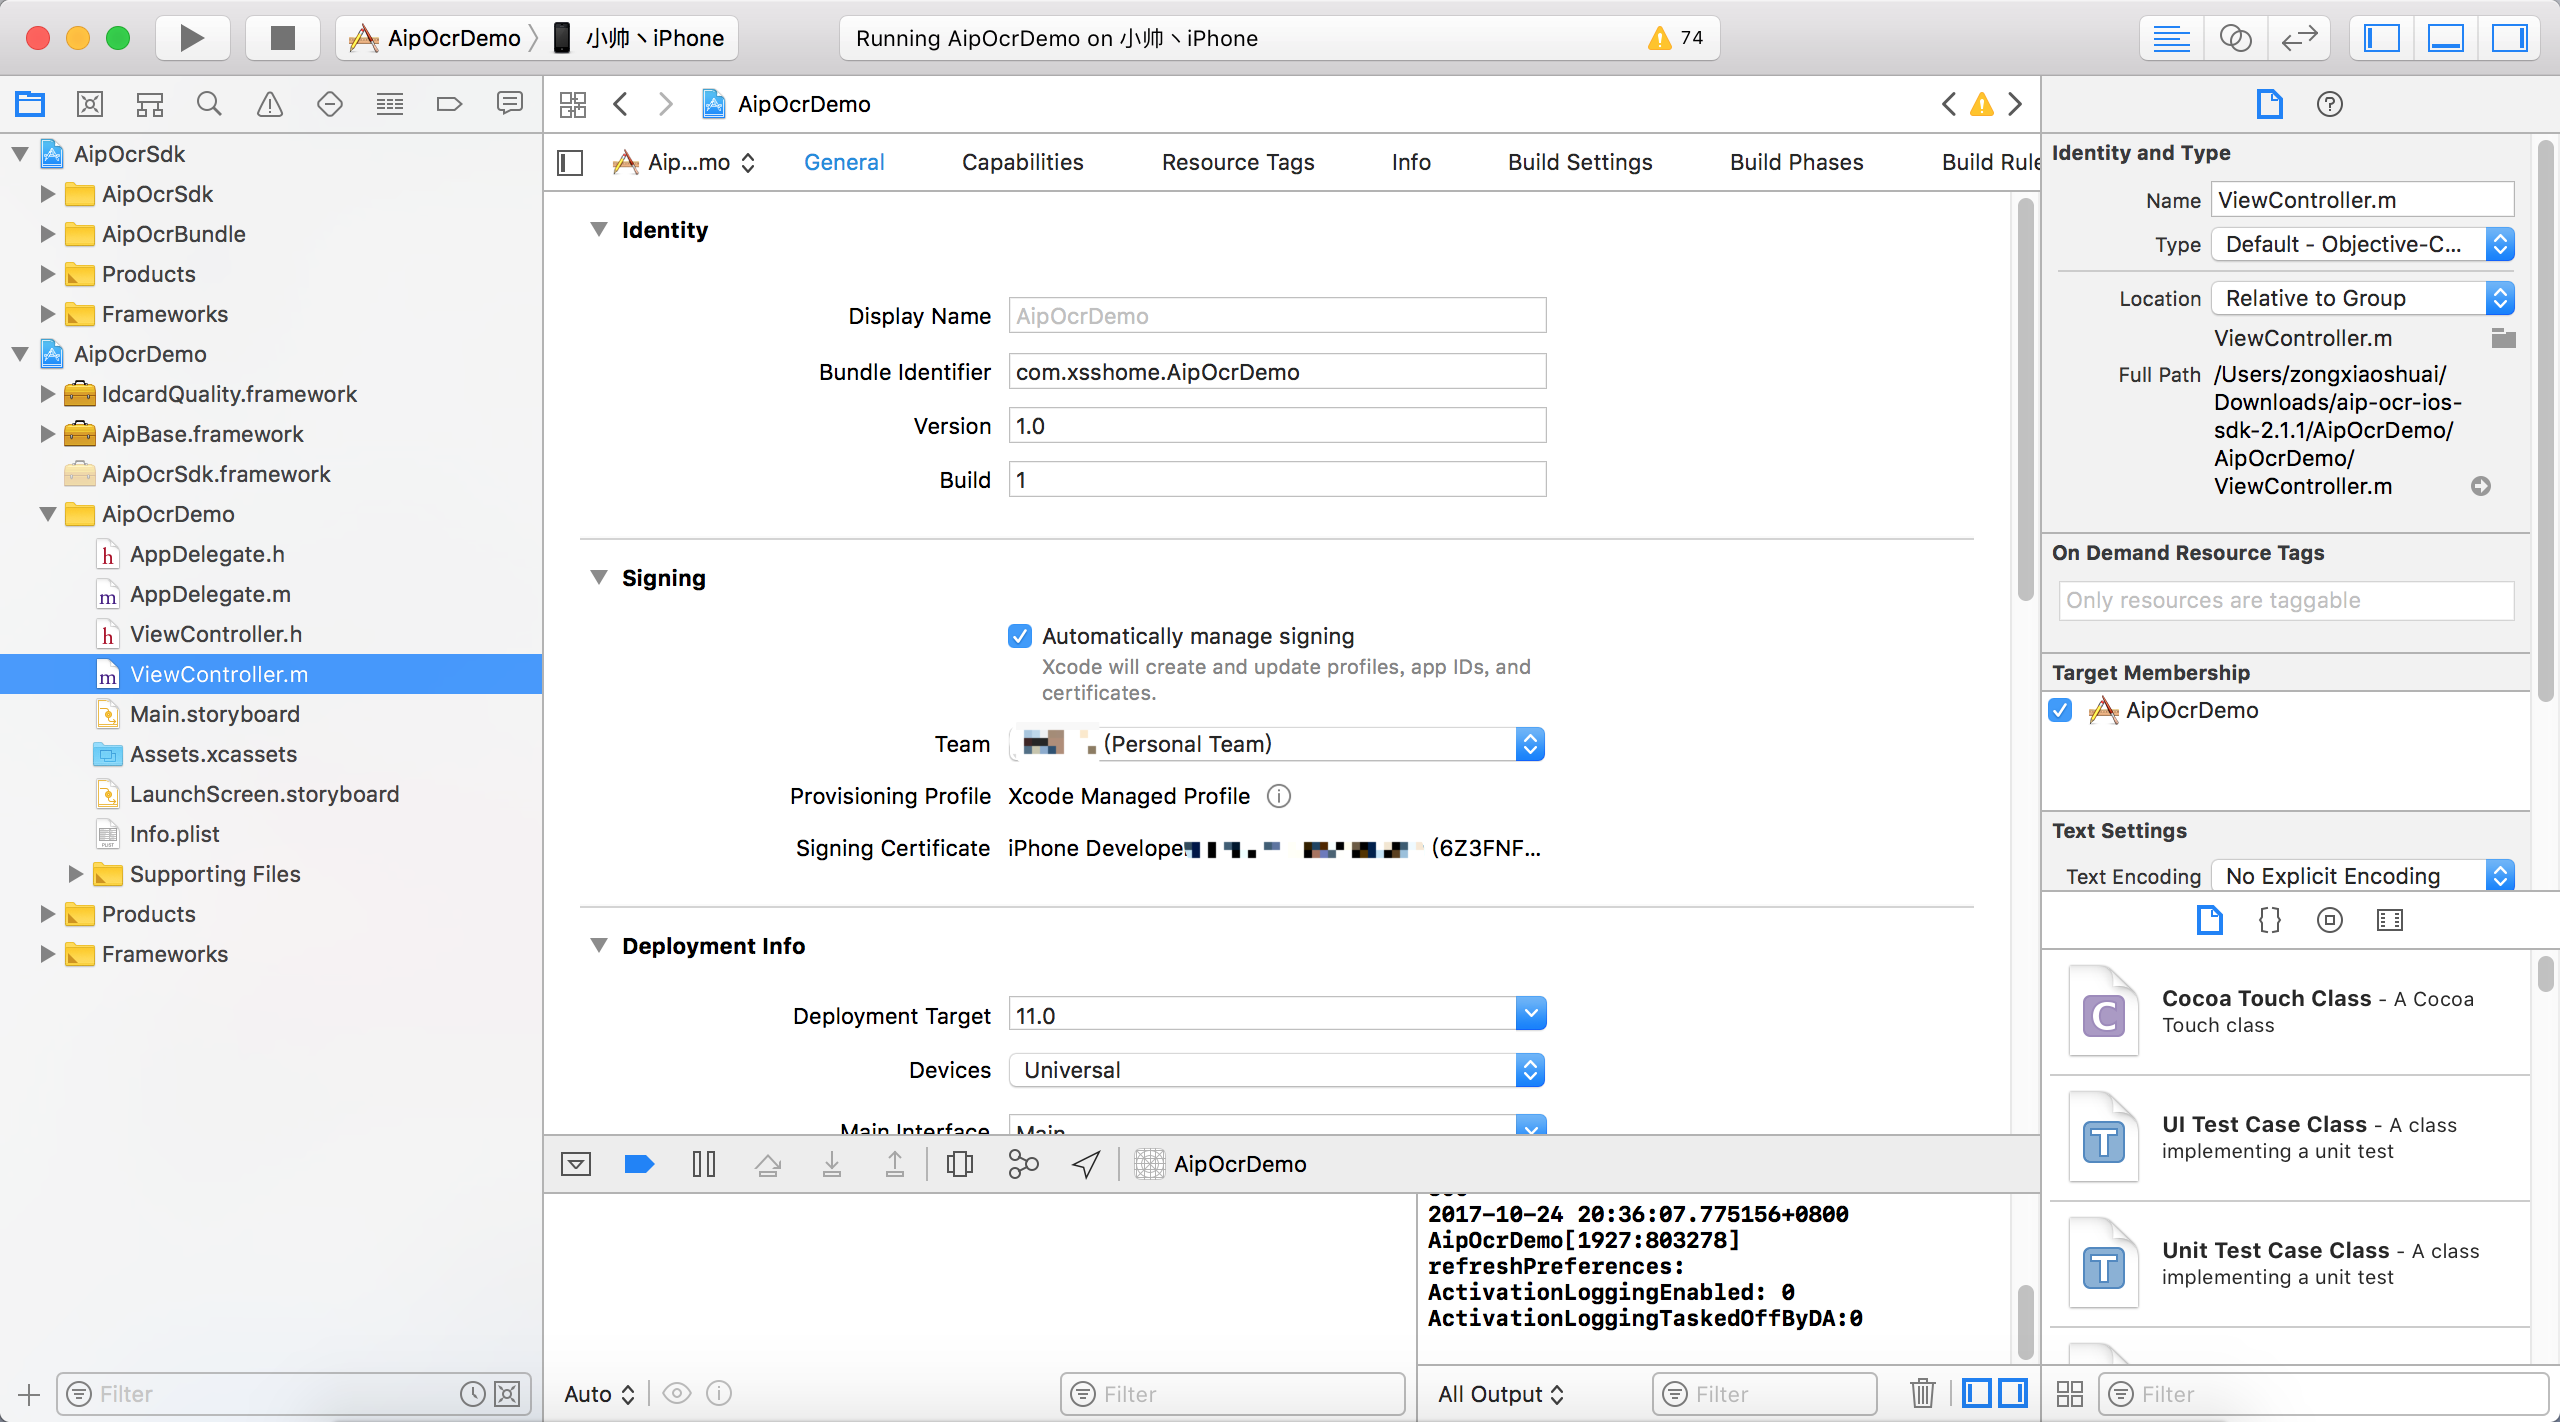Switch to the Resource Tags tab

(1238, 162)
